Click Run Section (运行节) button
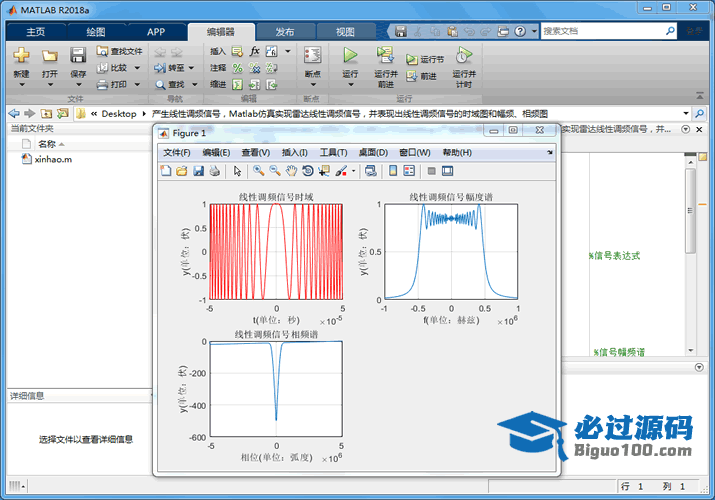Image resolution: width=715 pixels, height=500 pixels. tap(425, 60)
